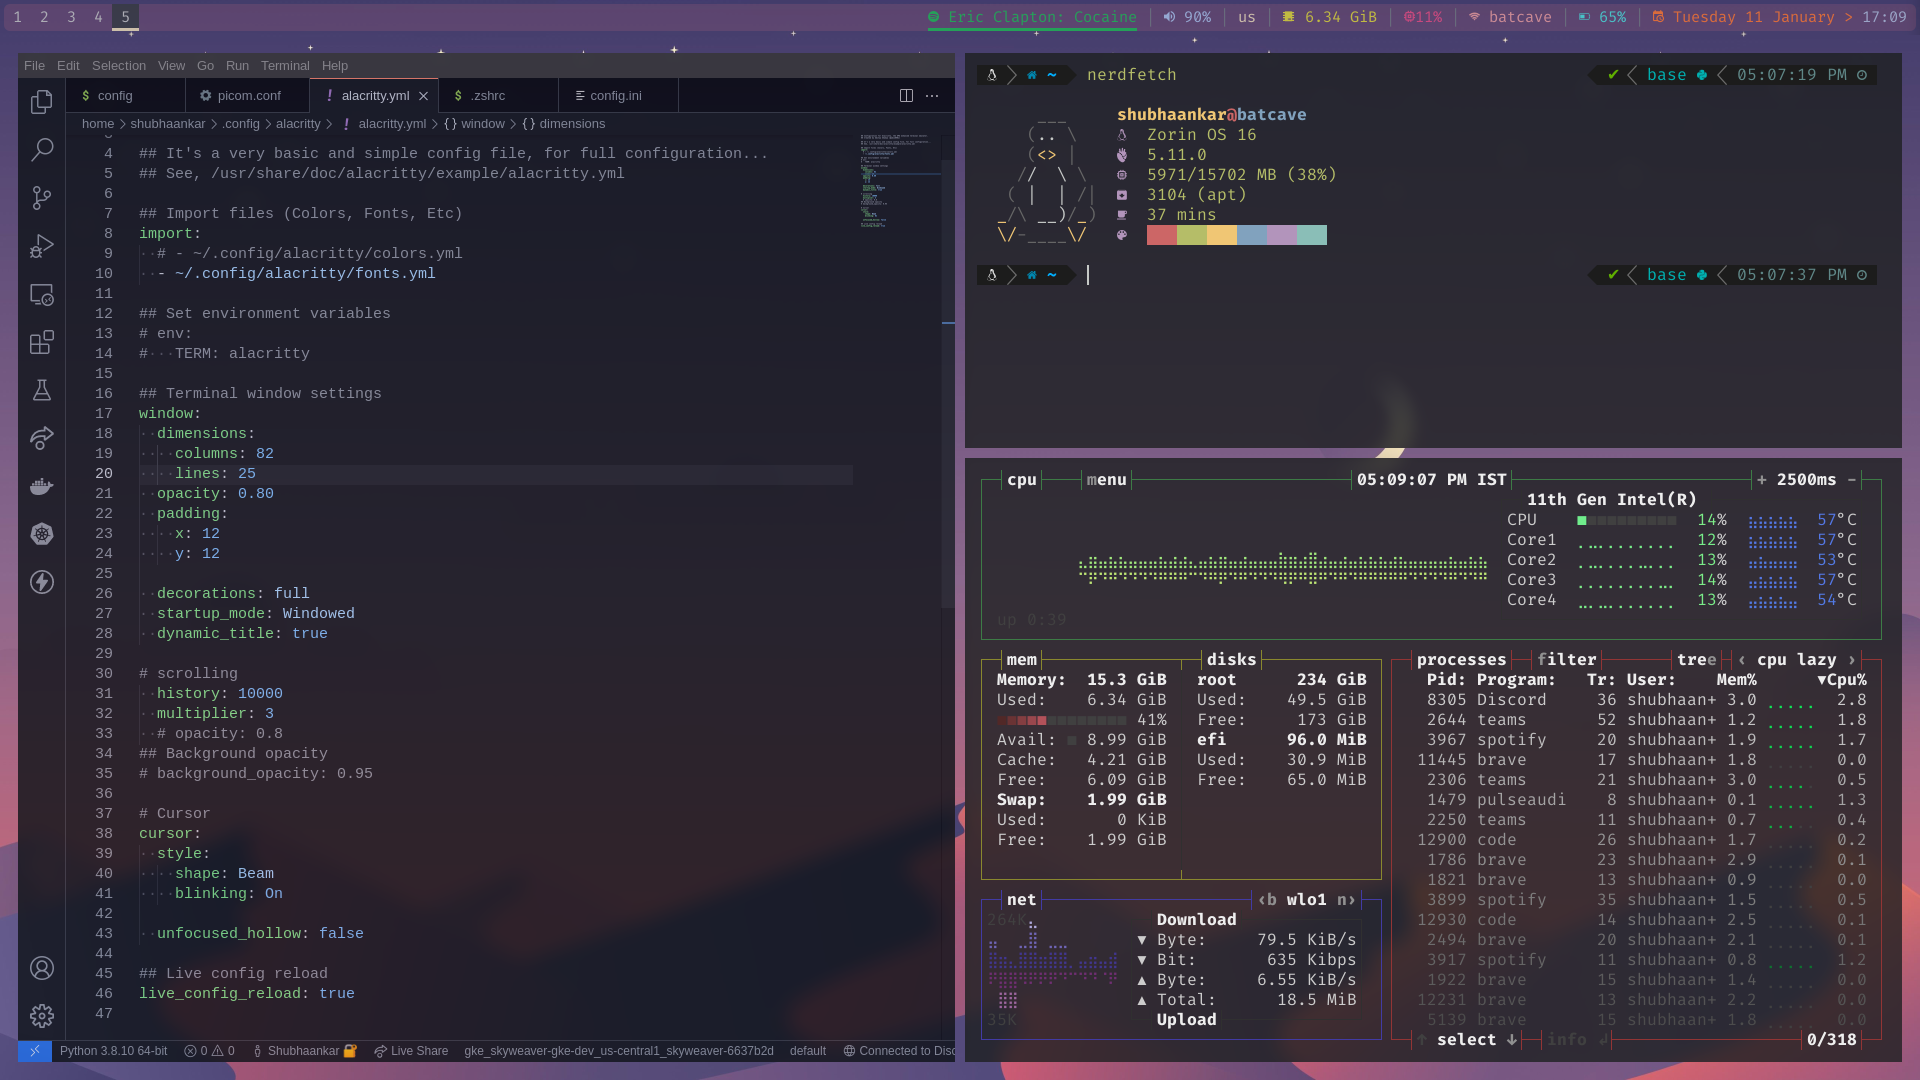Toggle the tree view in processes
This screenshot has height=1080, width=1920.
[x=1696, y=660]
